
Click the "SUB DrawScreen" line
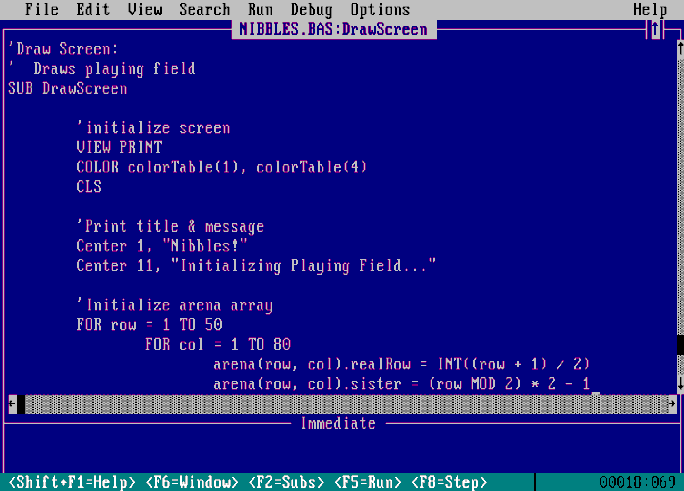68,89
